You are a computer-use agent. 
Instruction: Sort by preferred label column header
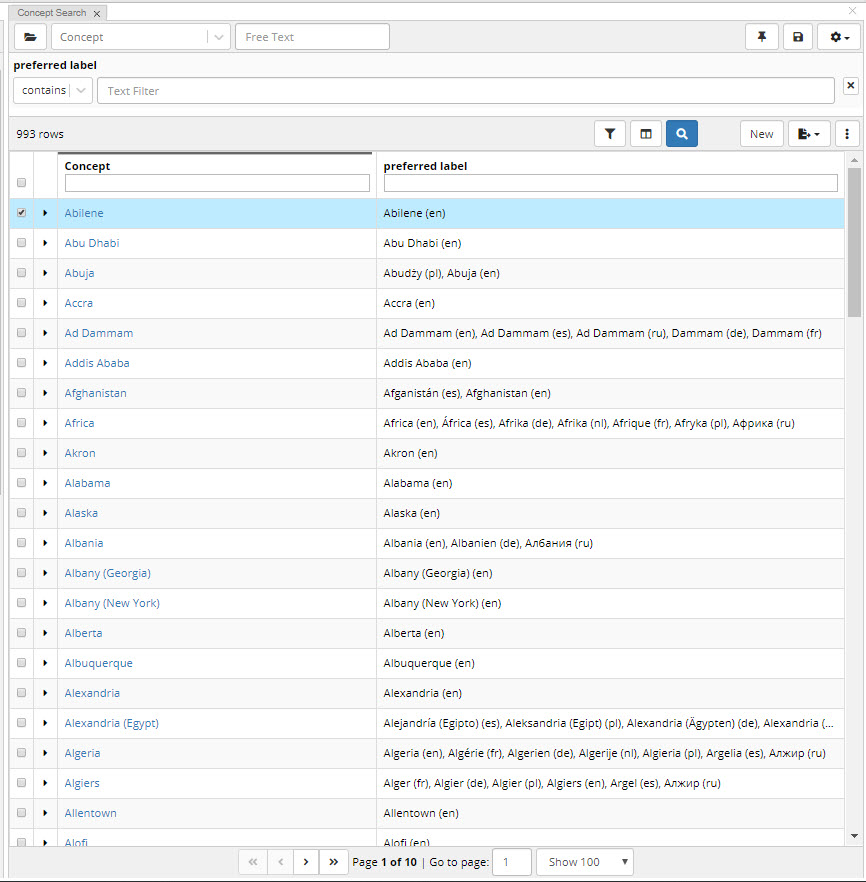click(x=425, y=166)
